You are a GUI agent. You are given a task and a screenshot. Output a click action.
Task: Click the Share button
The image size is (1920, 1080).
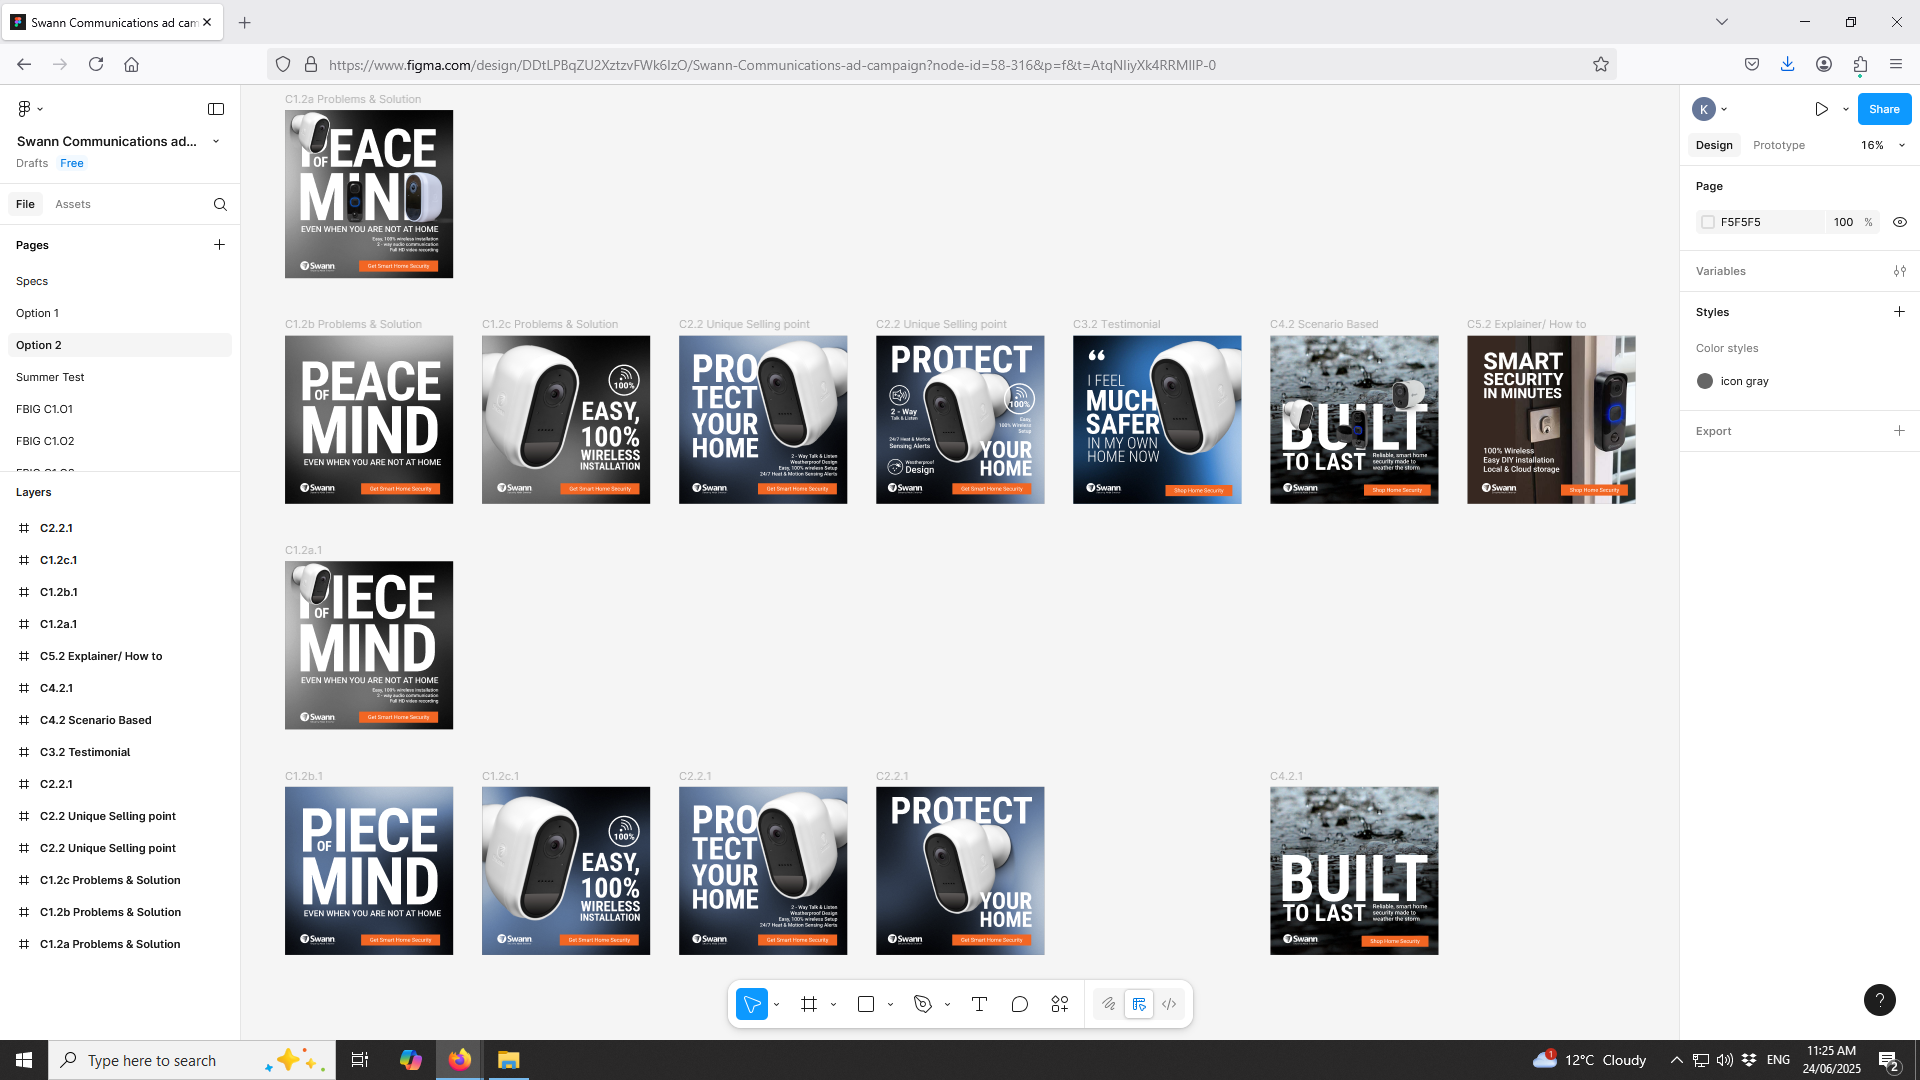1883,109
